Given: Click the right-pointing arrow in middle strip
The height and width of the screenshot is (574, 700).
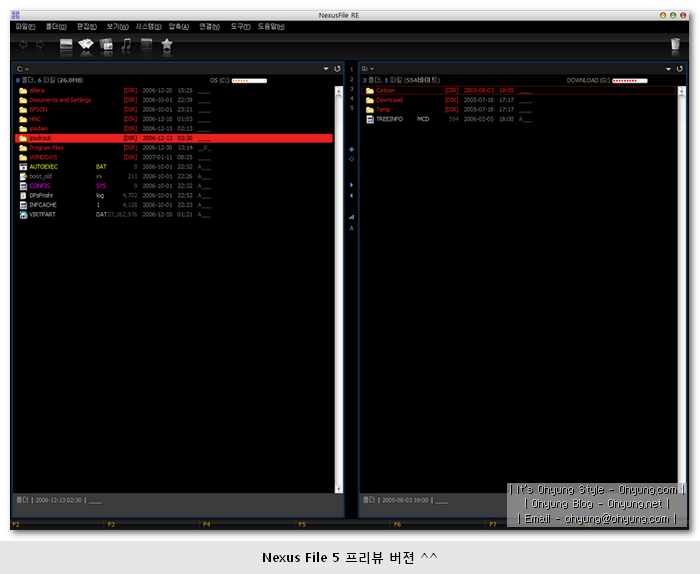Looking at the screenshot, I should coord(351,185).
